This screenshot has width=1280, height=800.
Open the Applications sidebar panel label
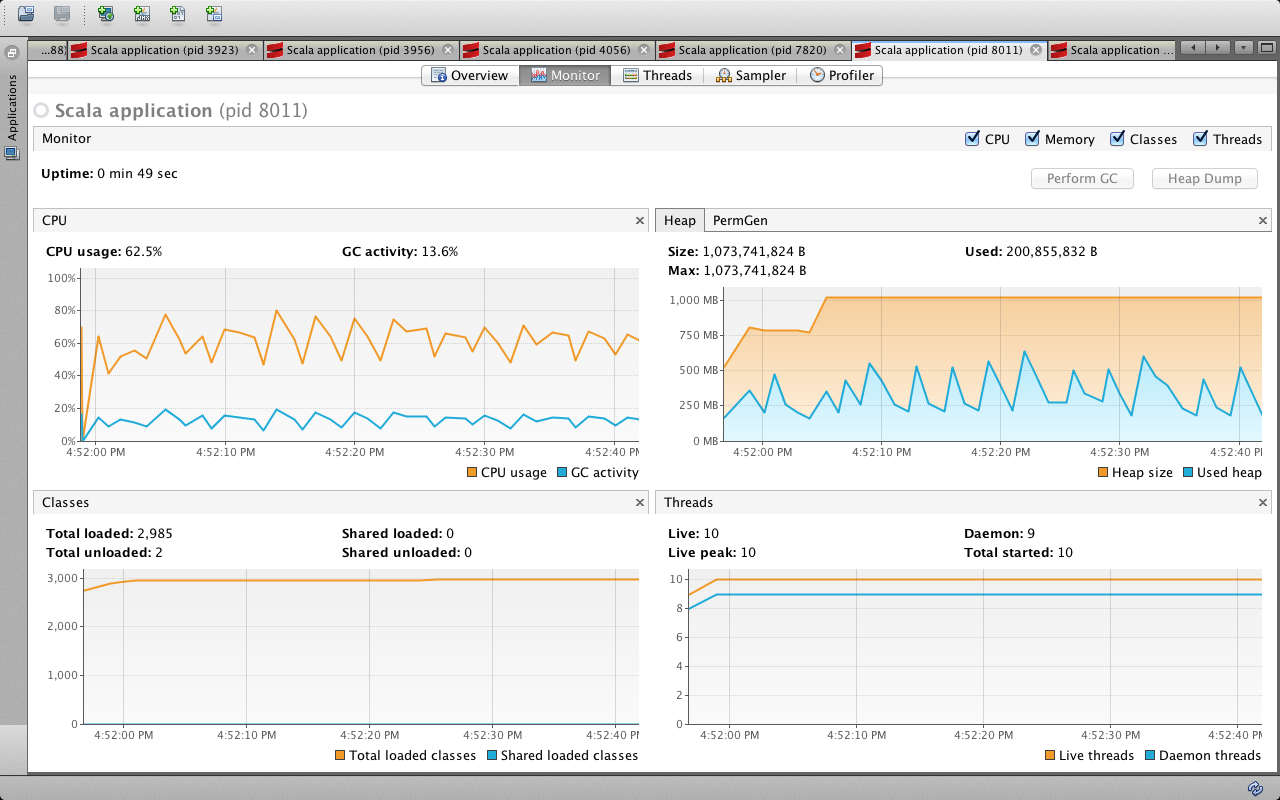[13, 107]
